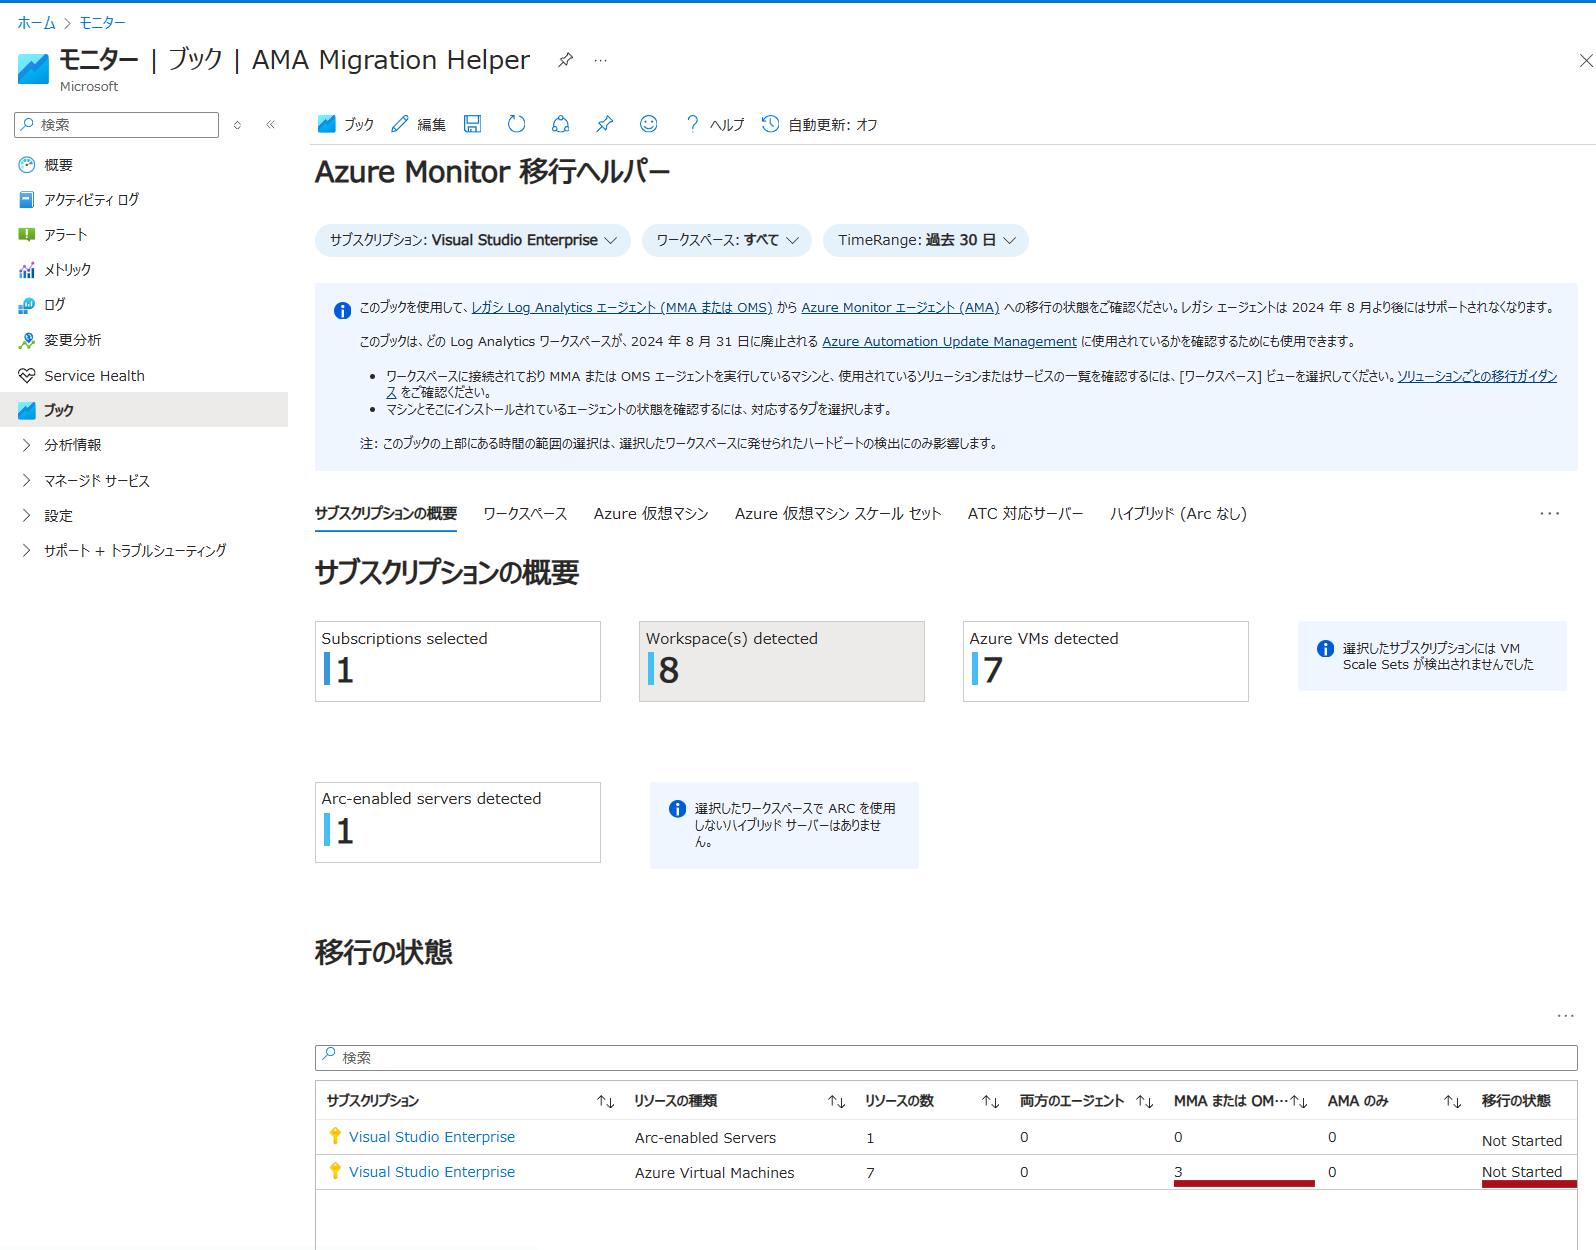Image resolution: width=1596 pixels, height=1250 pixels.
Task: Open the tabs overflow ellipsis menu
Action: (x=1550, y=513)
